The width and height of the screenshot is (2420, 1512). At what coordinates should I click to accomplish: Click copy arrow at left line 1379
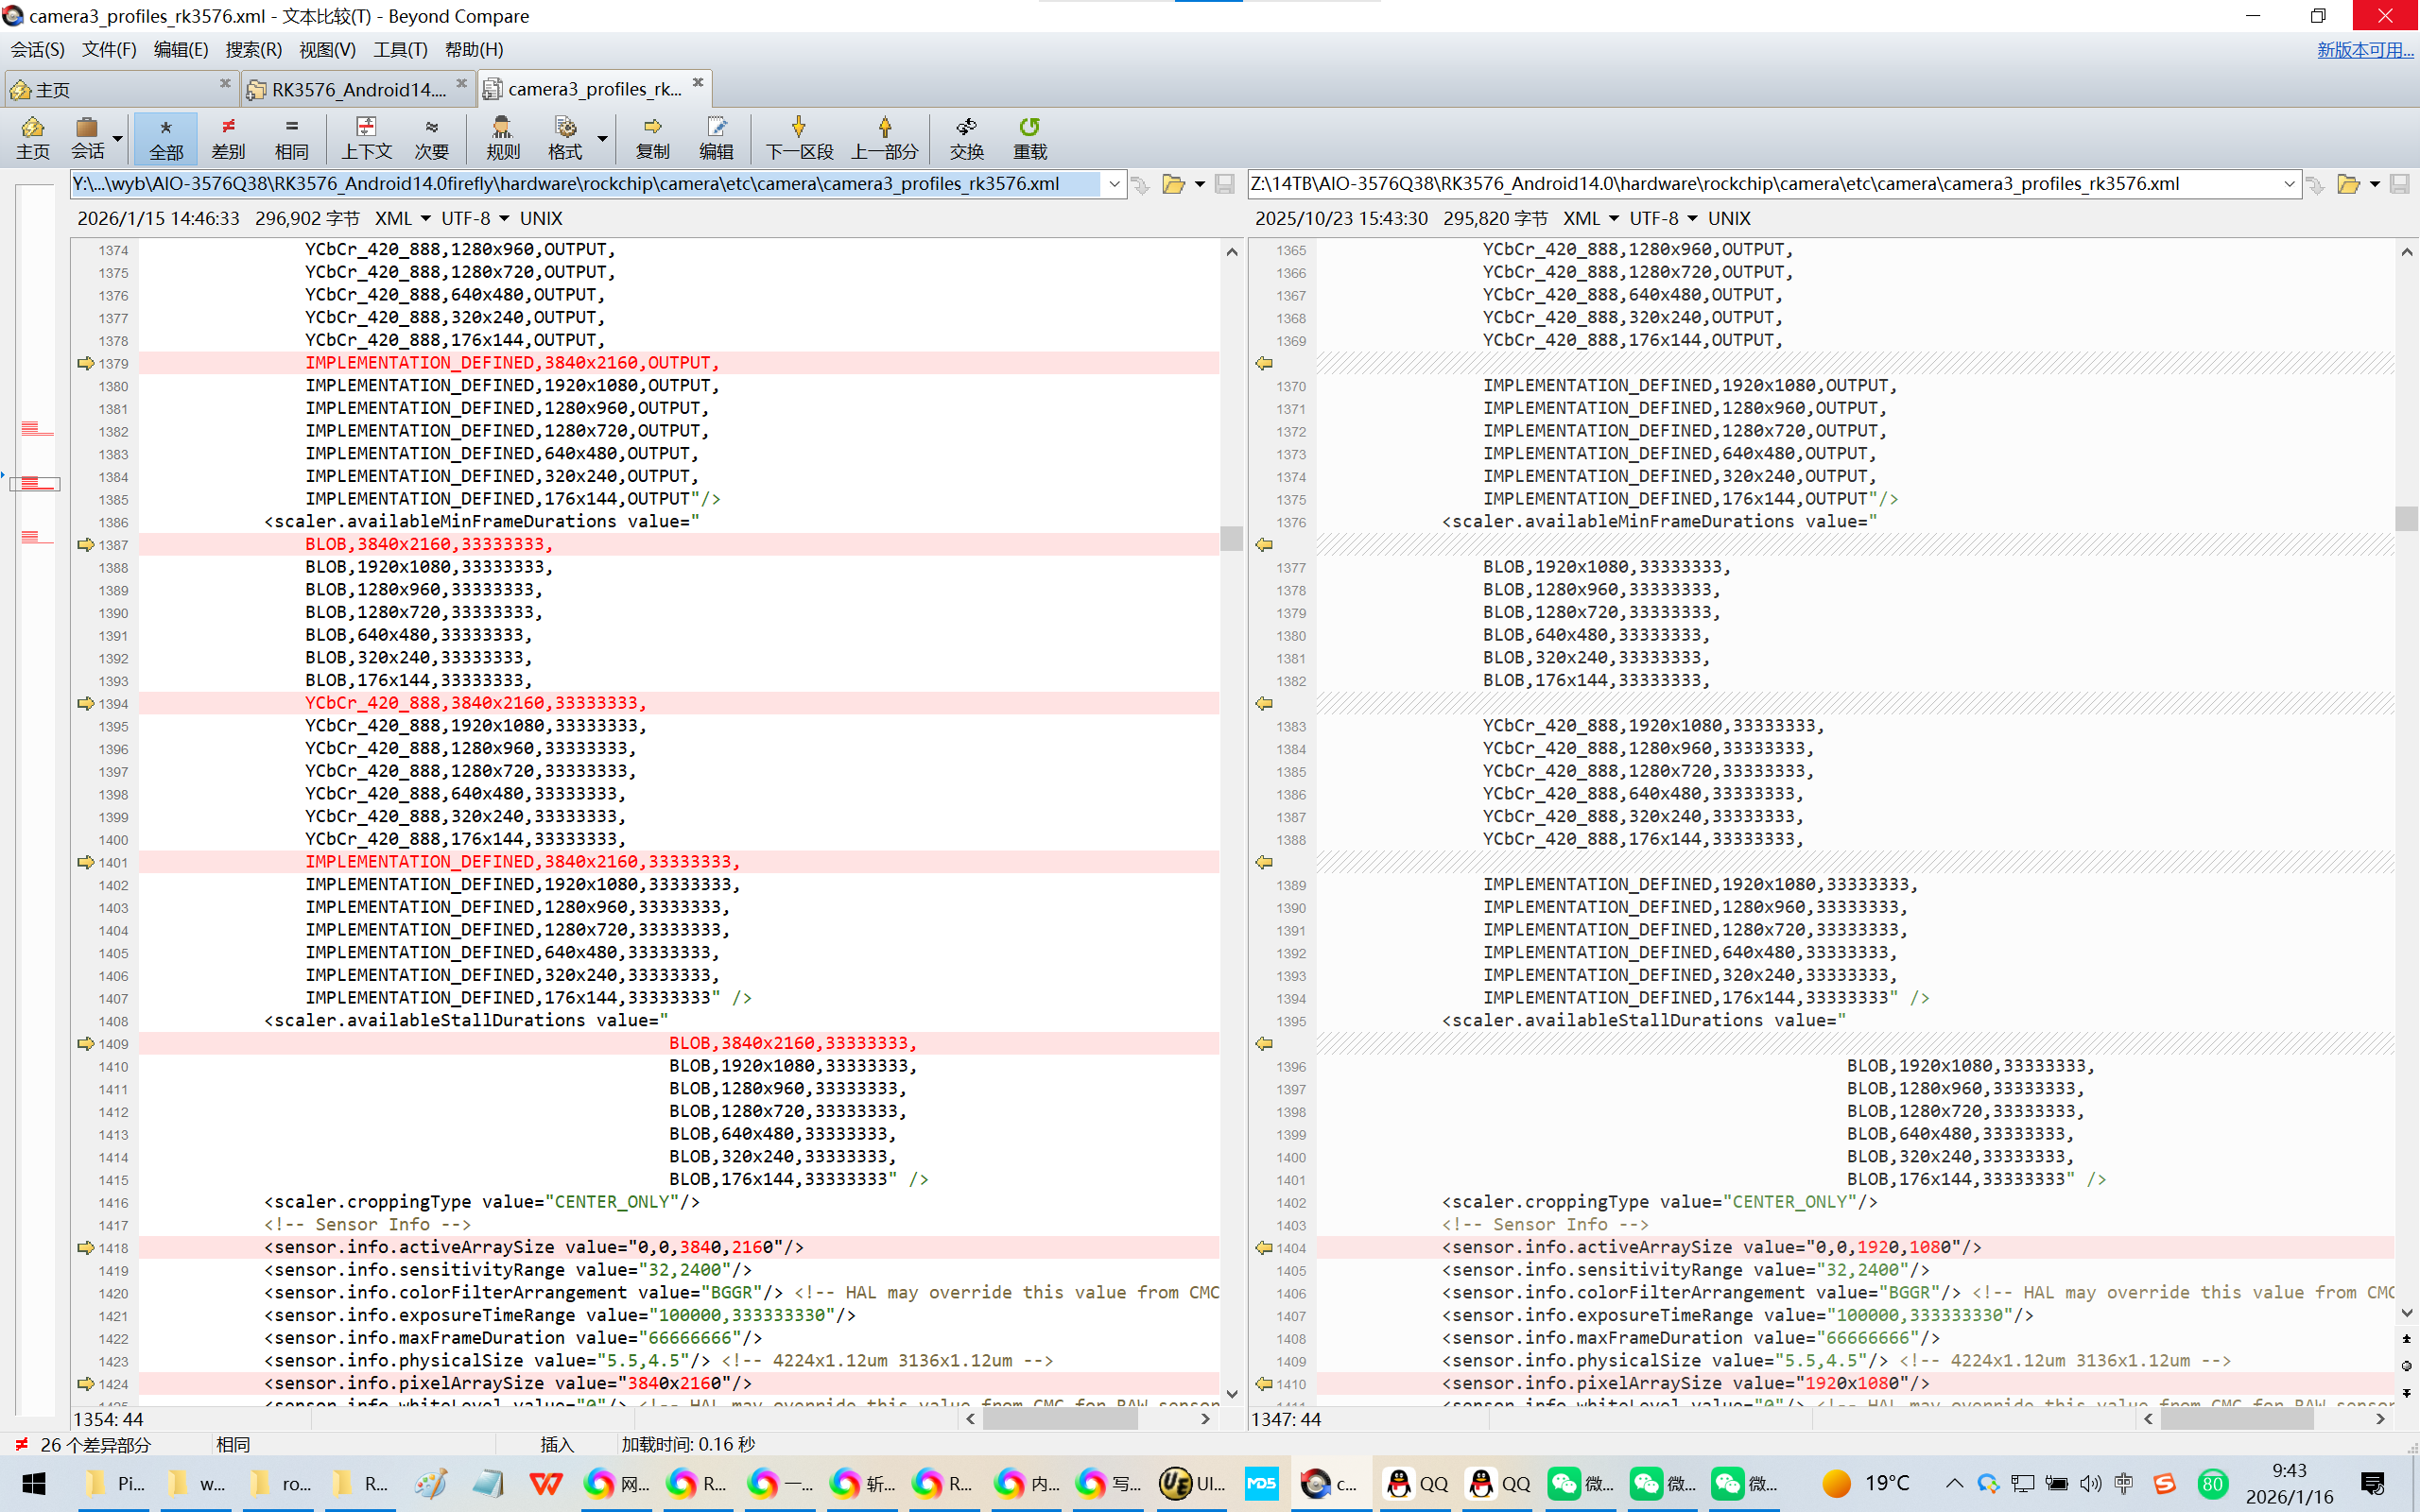click(x=86, y=363)
